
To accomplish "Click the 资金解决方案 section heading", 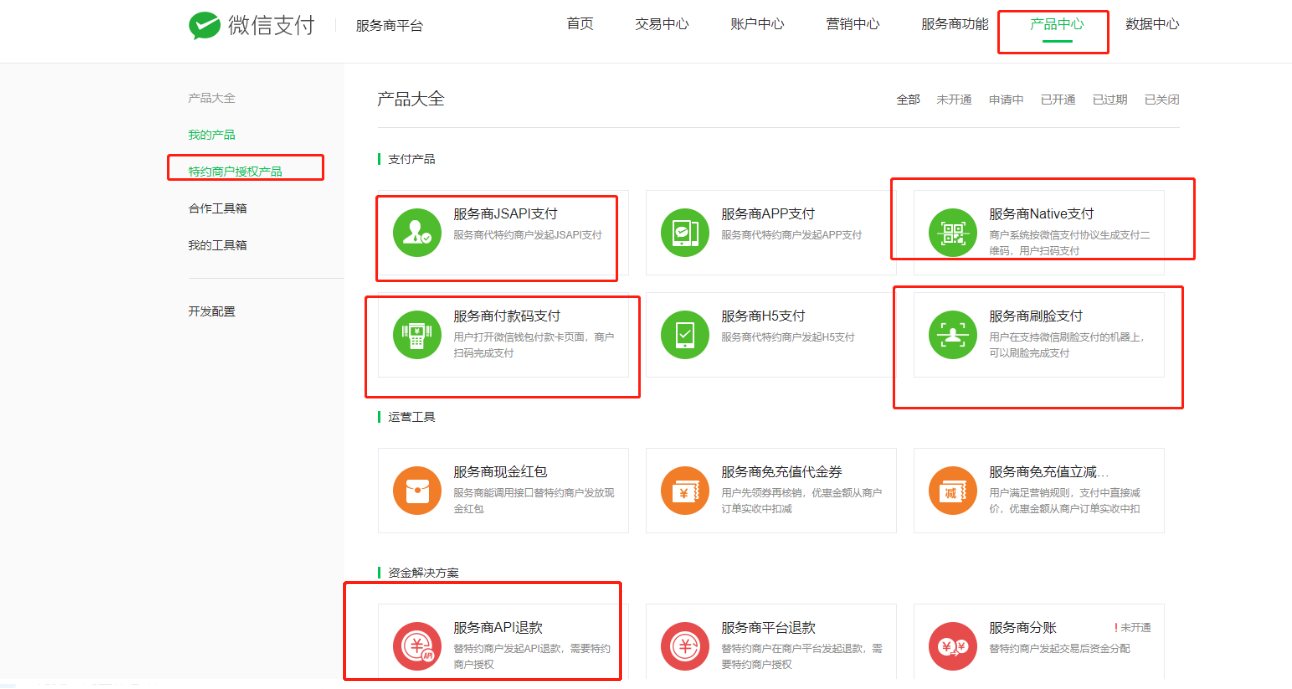I will point(423,573).
